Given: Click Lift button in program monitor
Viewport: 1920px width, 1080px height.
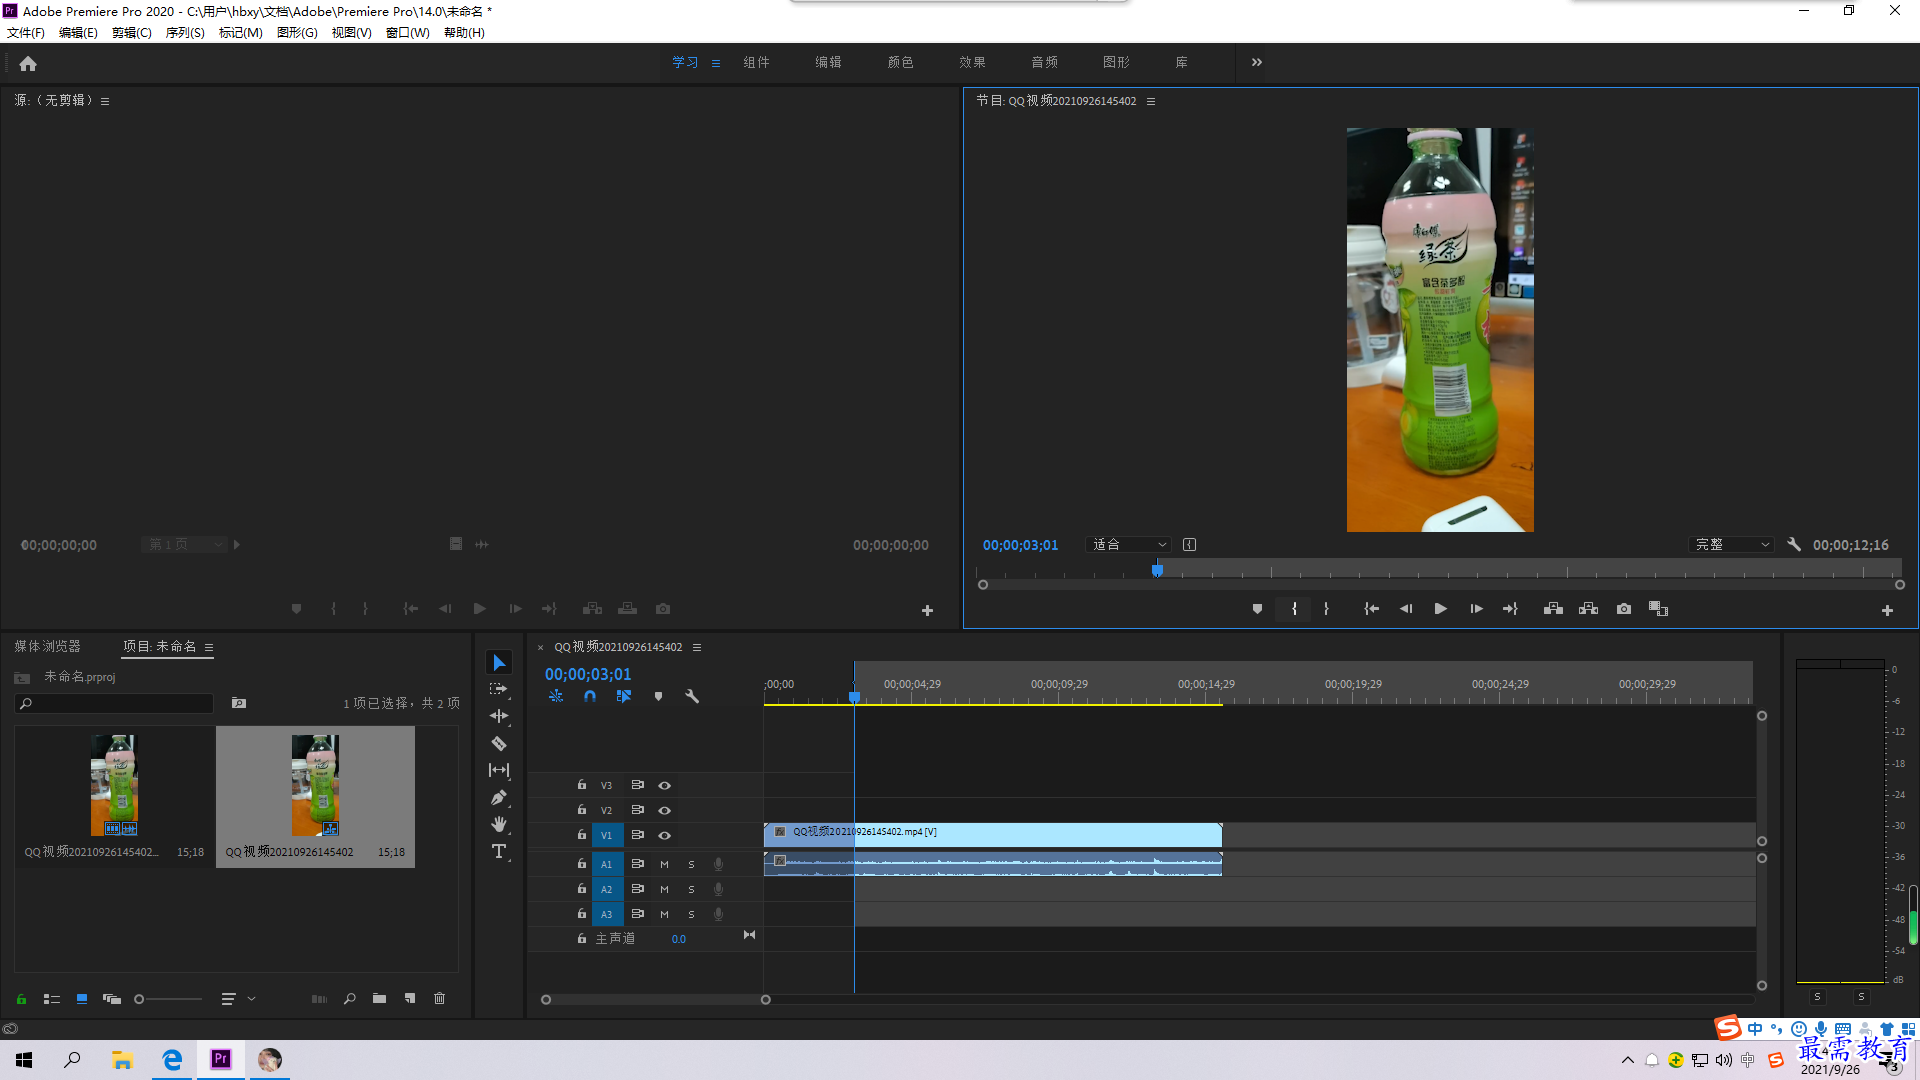Looking at the screenshot, I should click(x=1553, y=609).
